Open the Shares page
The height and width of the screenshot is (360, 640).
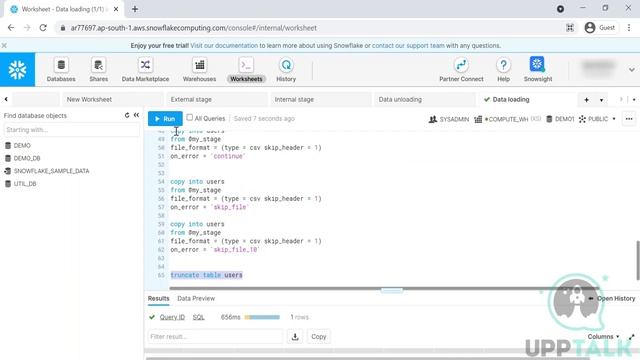click(x=98, y=70)
